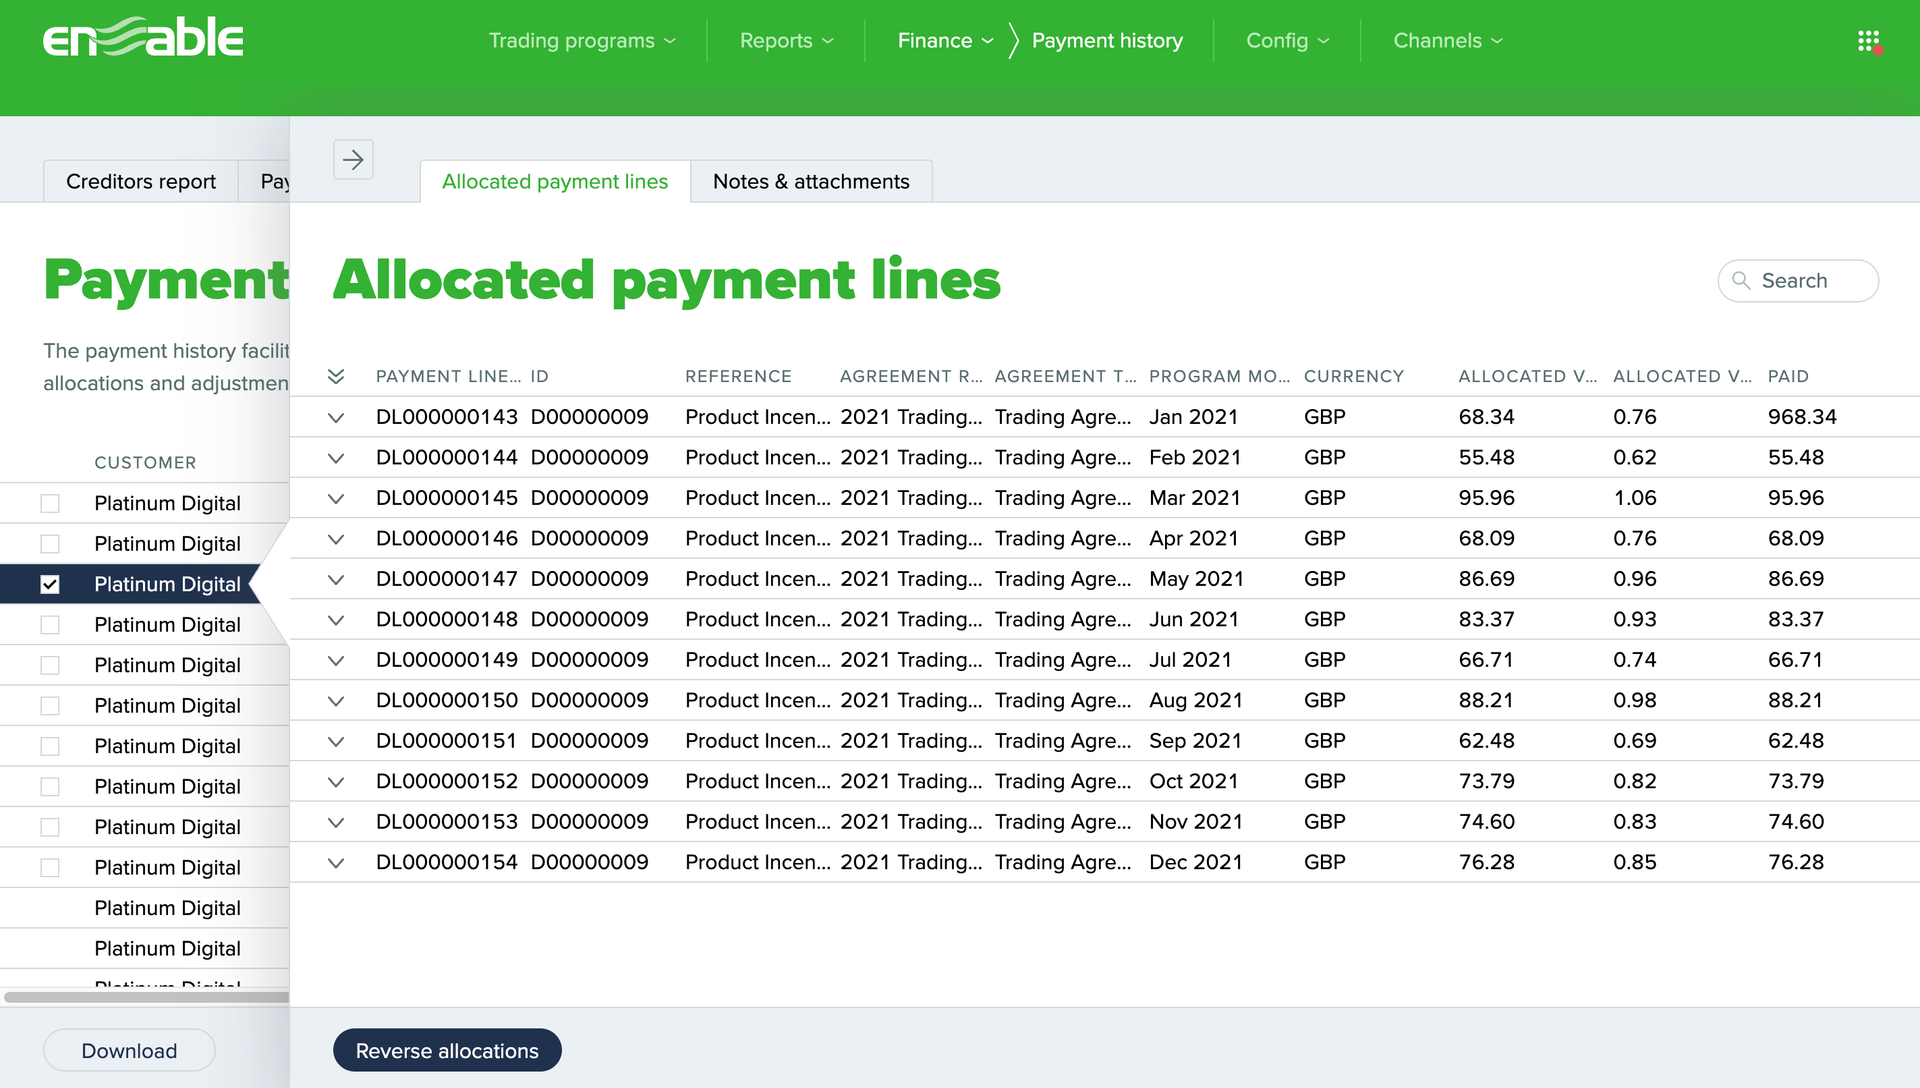Viewport: 1920px width, 1088px height.
Task: Expand row DL000000150
Action: (336, 701)
